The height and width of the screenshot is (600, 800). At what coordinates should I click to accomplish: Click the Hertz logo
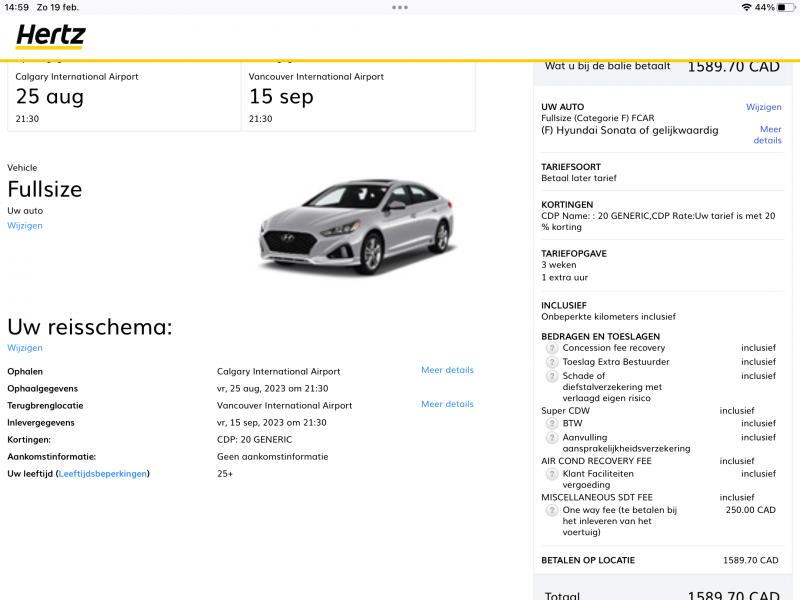(x=50, y=37)
